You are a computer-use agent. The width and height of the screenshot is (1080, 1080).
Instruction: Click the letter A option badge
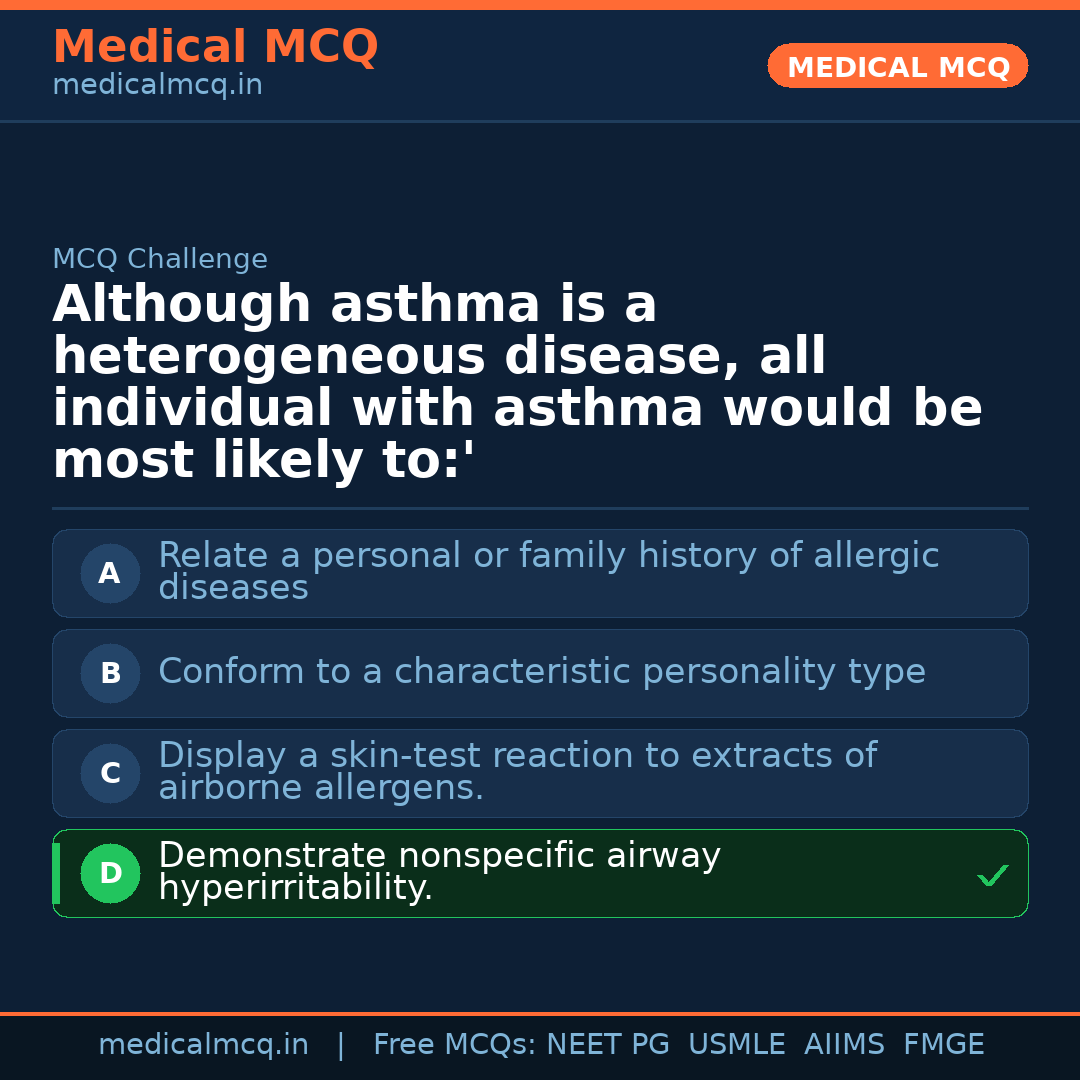coord(110,573)
